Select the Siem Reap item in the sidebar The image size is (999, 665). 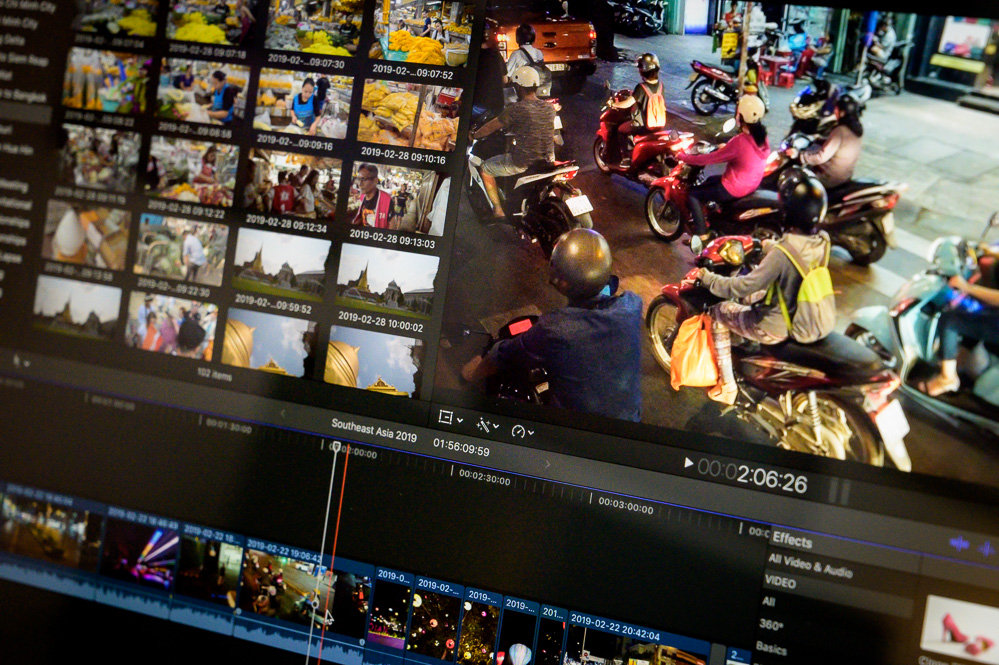coord(24,59)
